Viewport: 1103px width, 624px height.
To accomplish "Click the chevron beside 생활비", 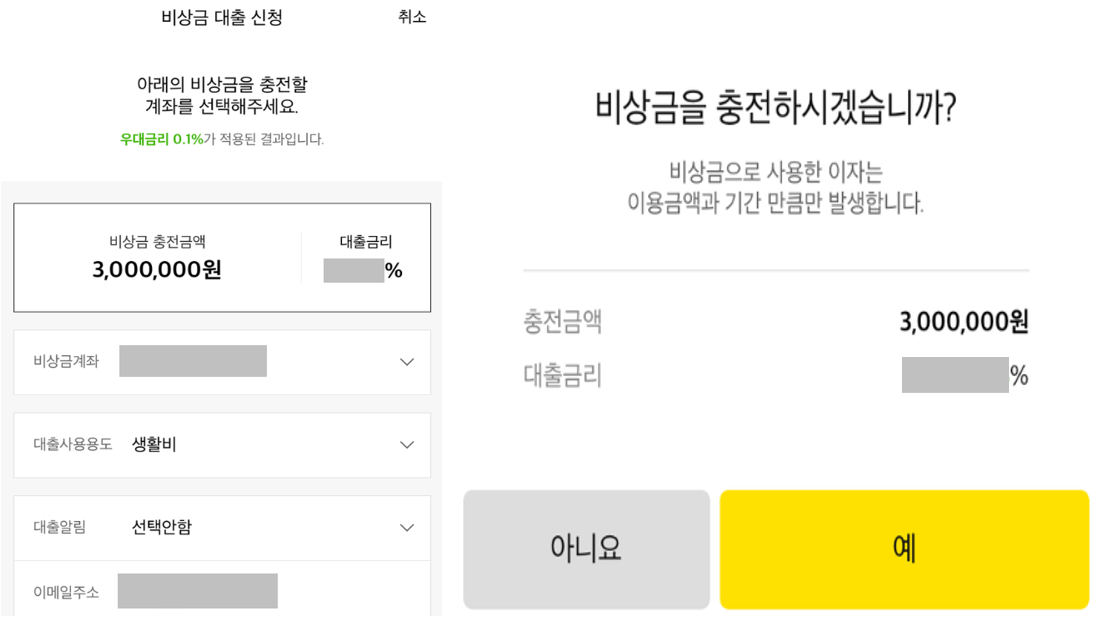I will coord(407,445).
